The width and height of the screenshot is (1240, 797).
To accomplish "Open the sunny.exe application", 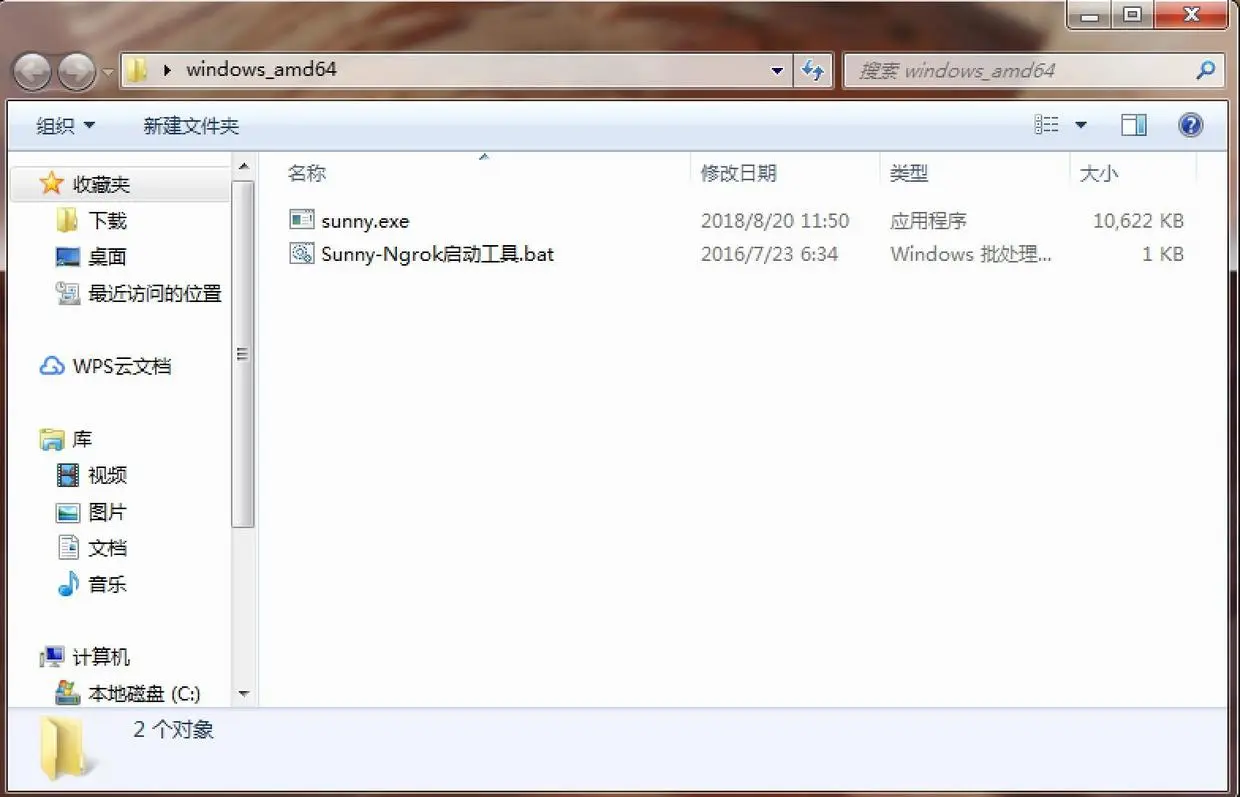I will click(364, 220).
